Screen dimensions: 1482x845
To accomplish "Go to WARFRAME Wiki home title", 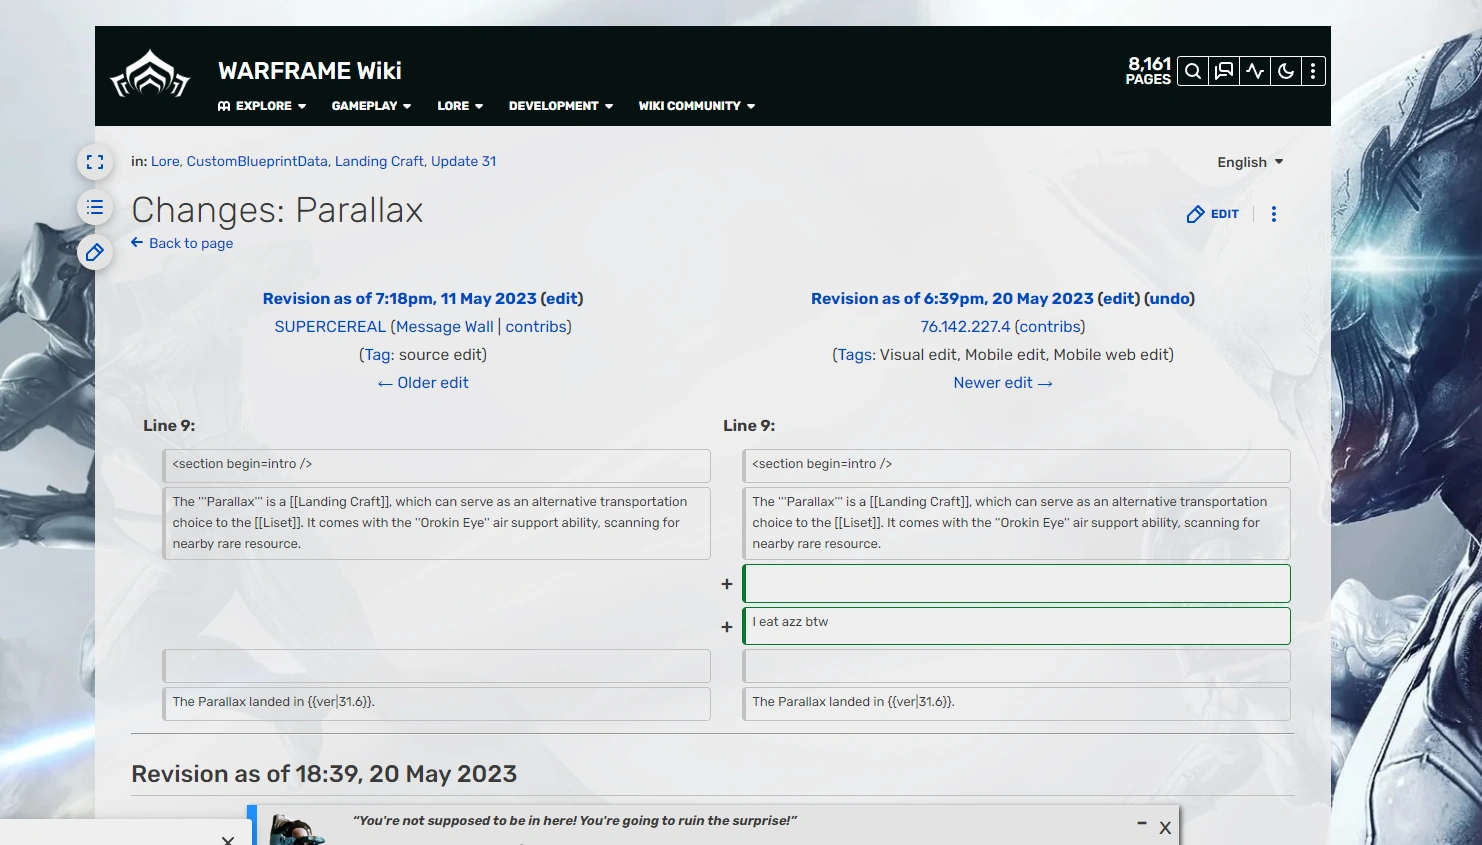I will tap(310, 71).
